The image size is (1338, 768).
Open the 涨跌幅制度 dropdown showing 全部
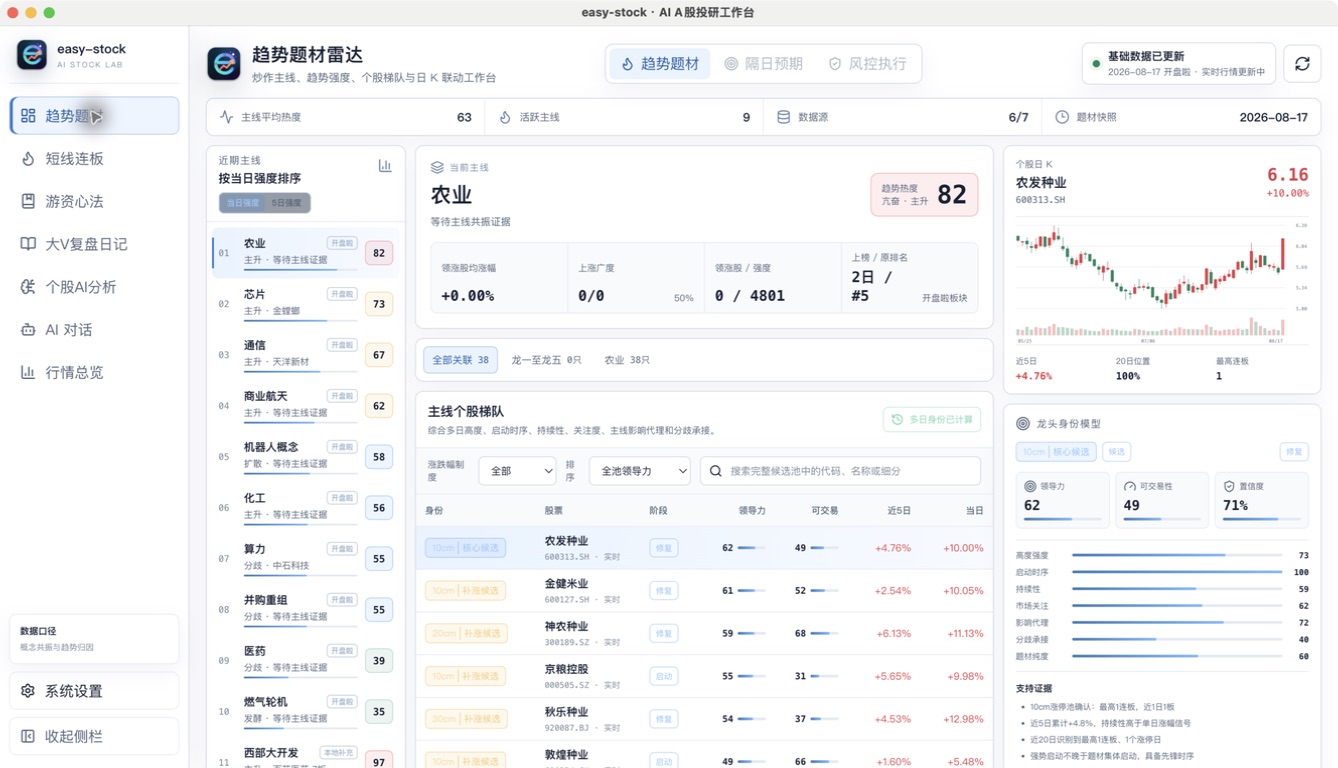pyautogui.click(x=517, y=471)
